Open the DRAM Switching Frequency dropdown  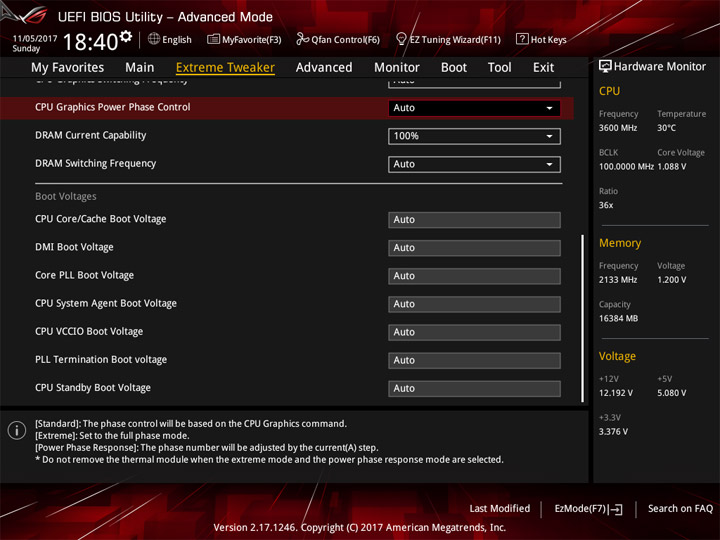click(474, 164)
